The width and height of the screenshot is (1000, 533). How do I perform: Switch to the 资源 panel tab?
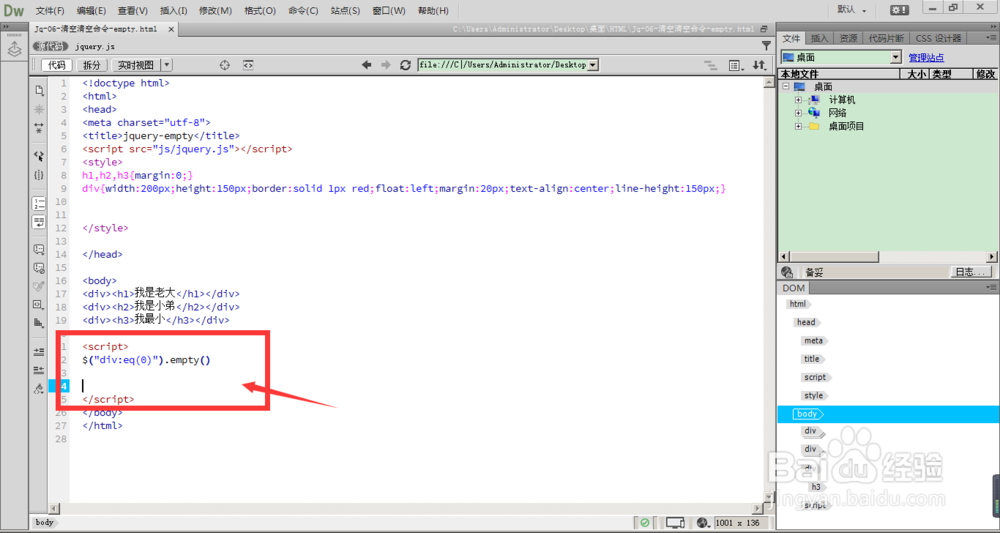(x=849, y=38)
